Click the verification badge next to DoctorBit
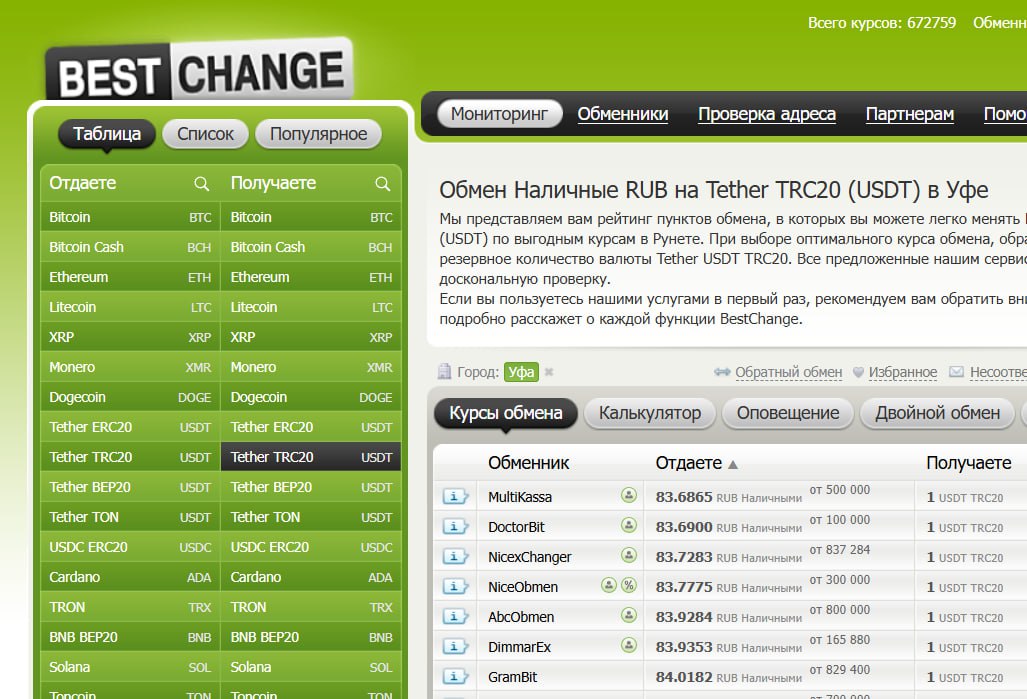1027x699 pixels. point(628,526)
